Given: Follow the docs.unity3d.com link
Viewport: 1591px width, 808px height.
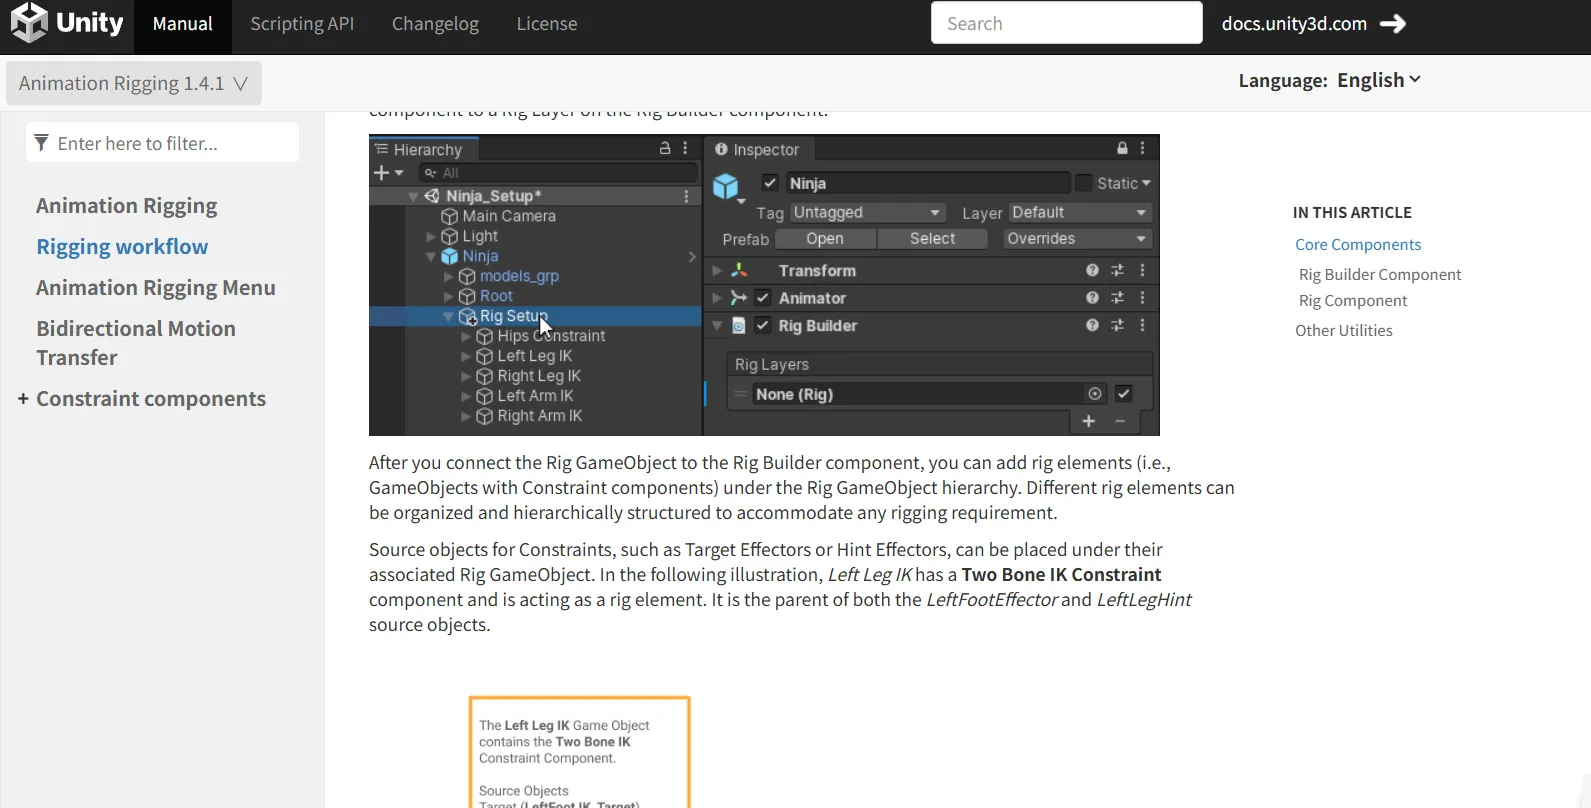Looking at the screenshot, I should pyautogui.click(x=1294, y=24).
